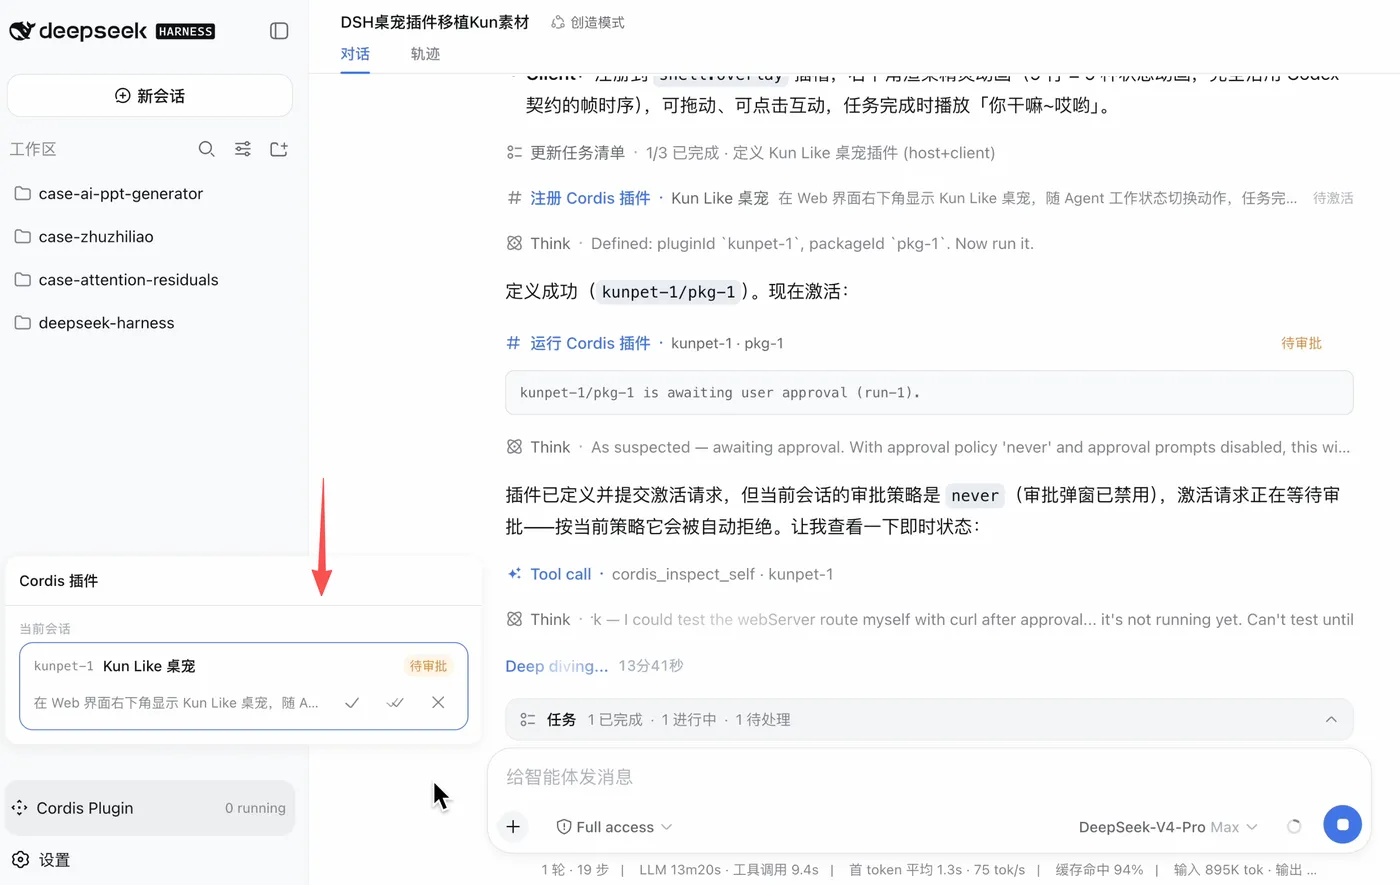Expand the Think row mentioning webServer route
The height and width of the screenshot is (885, 1400).
929,620
